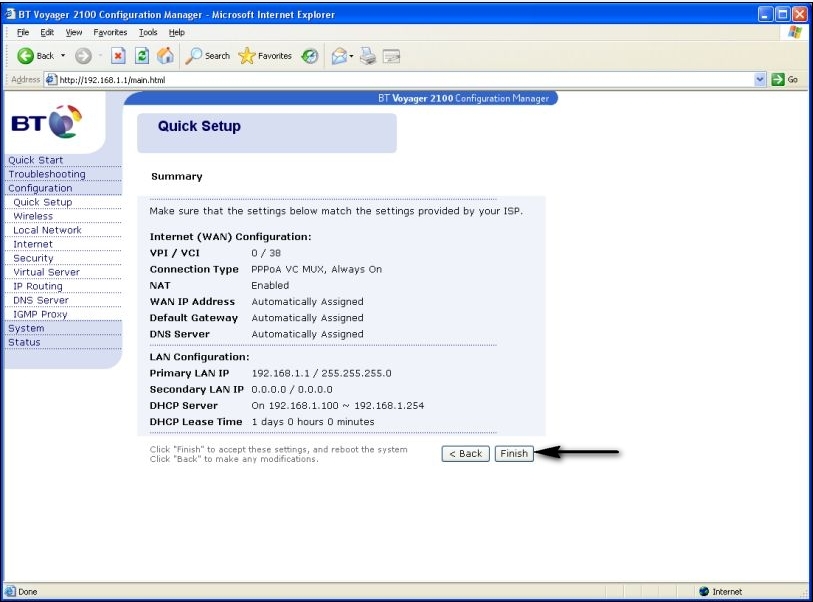Open the Search toolbar button
This screenshot has width=813, height=602.
click(x=207, y=56)
